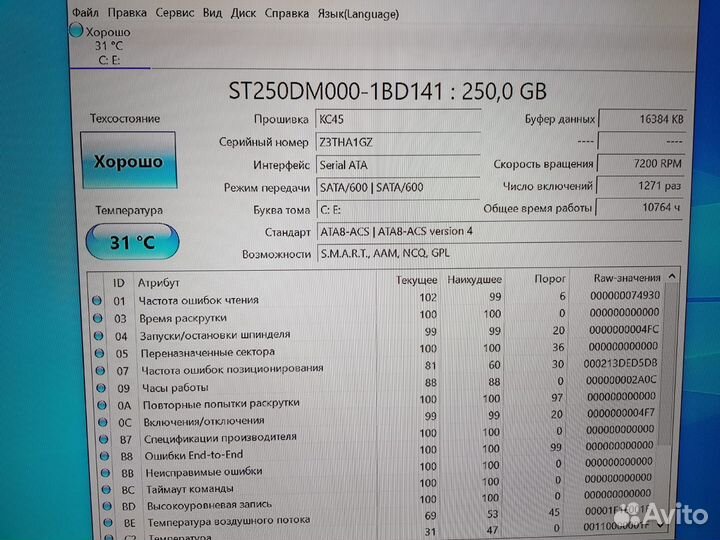This screenshot has width=720, height=540.
Task: Click status dot for attribute 05
Action: point(99,353)
